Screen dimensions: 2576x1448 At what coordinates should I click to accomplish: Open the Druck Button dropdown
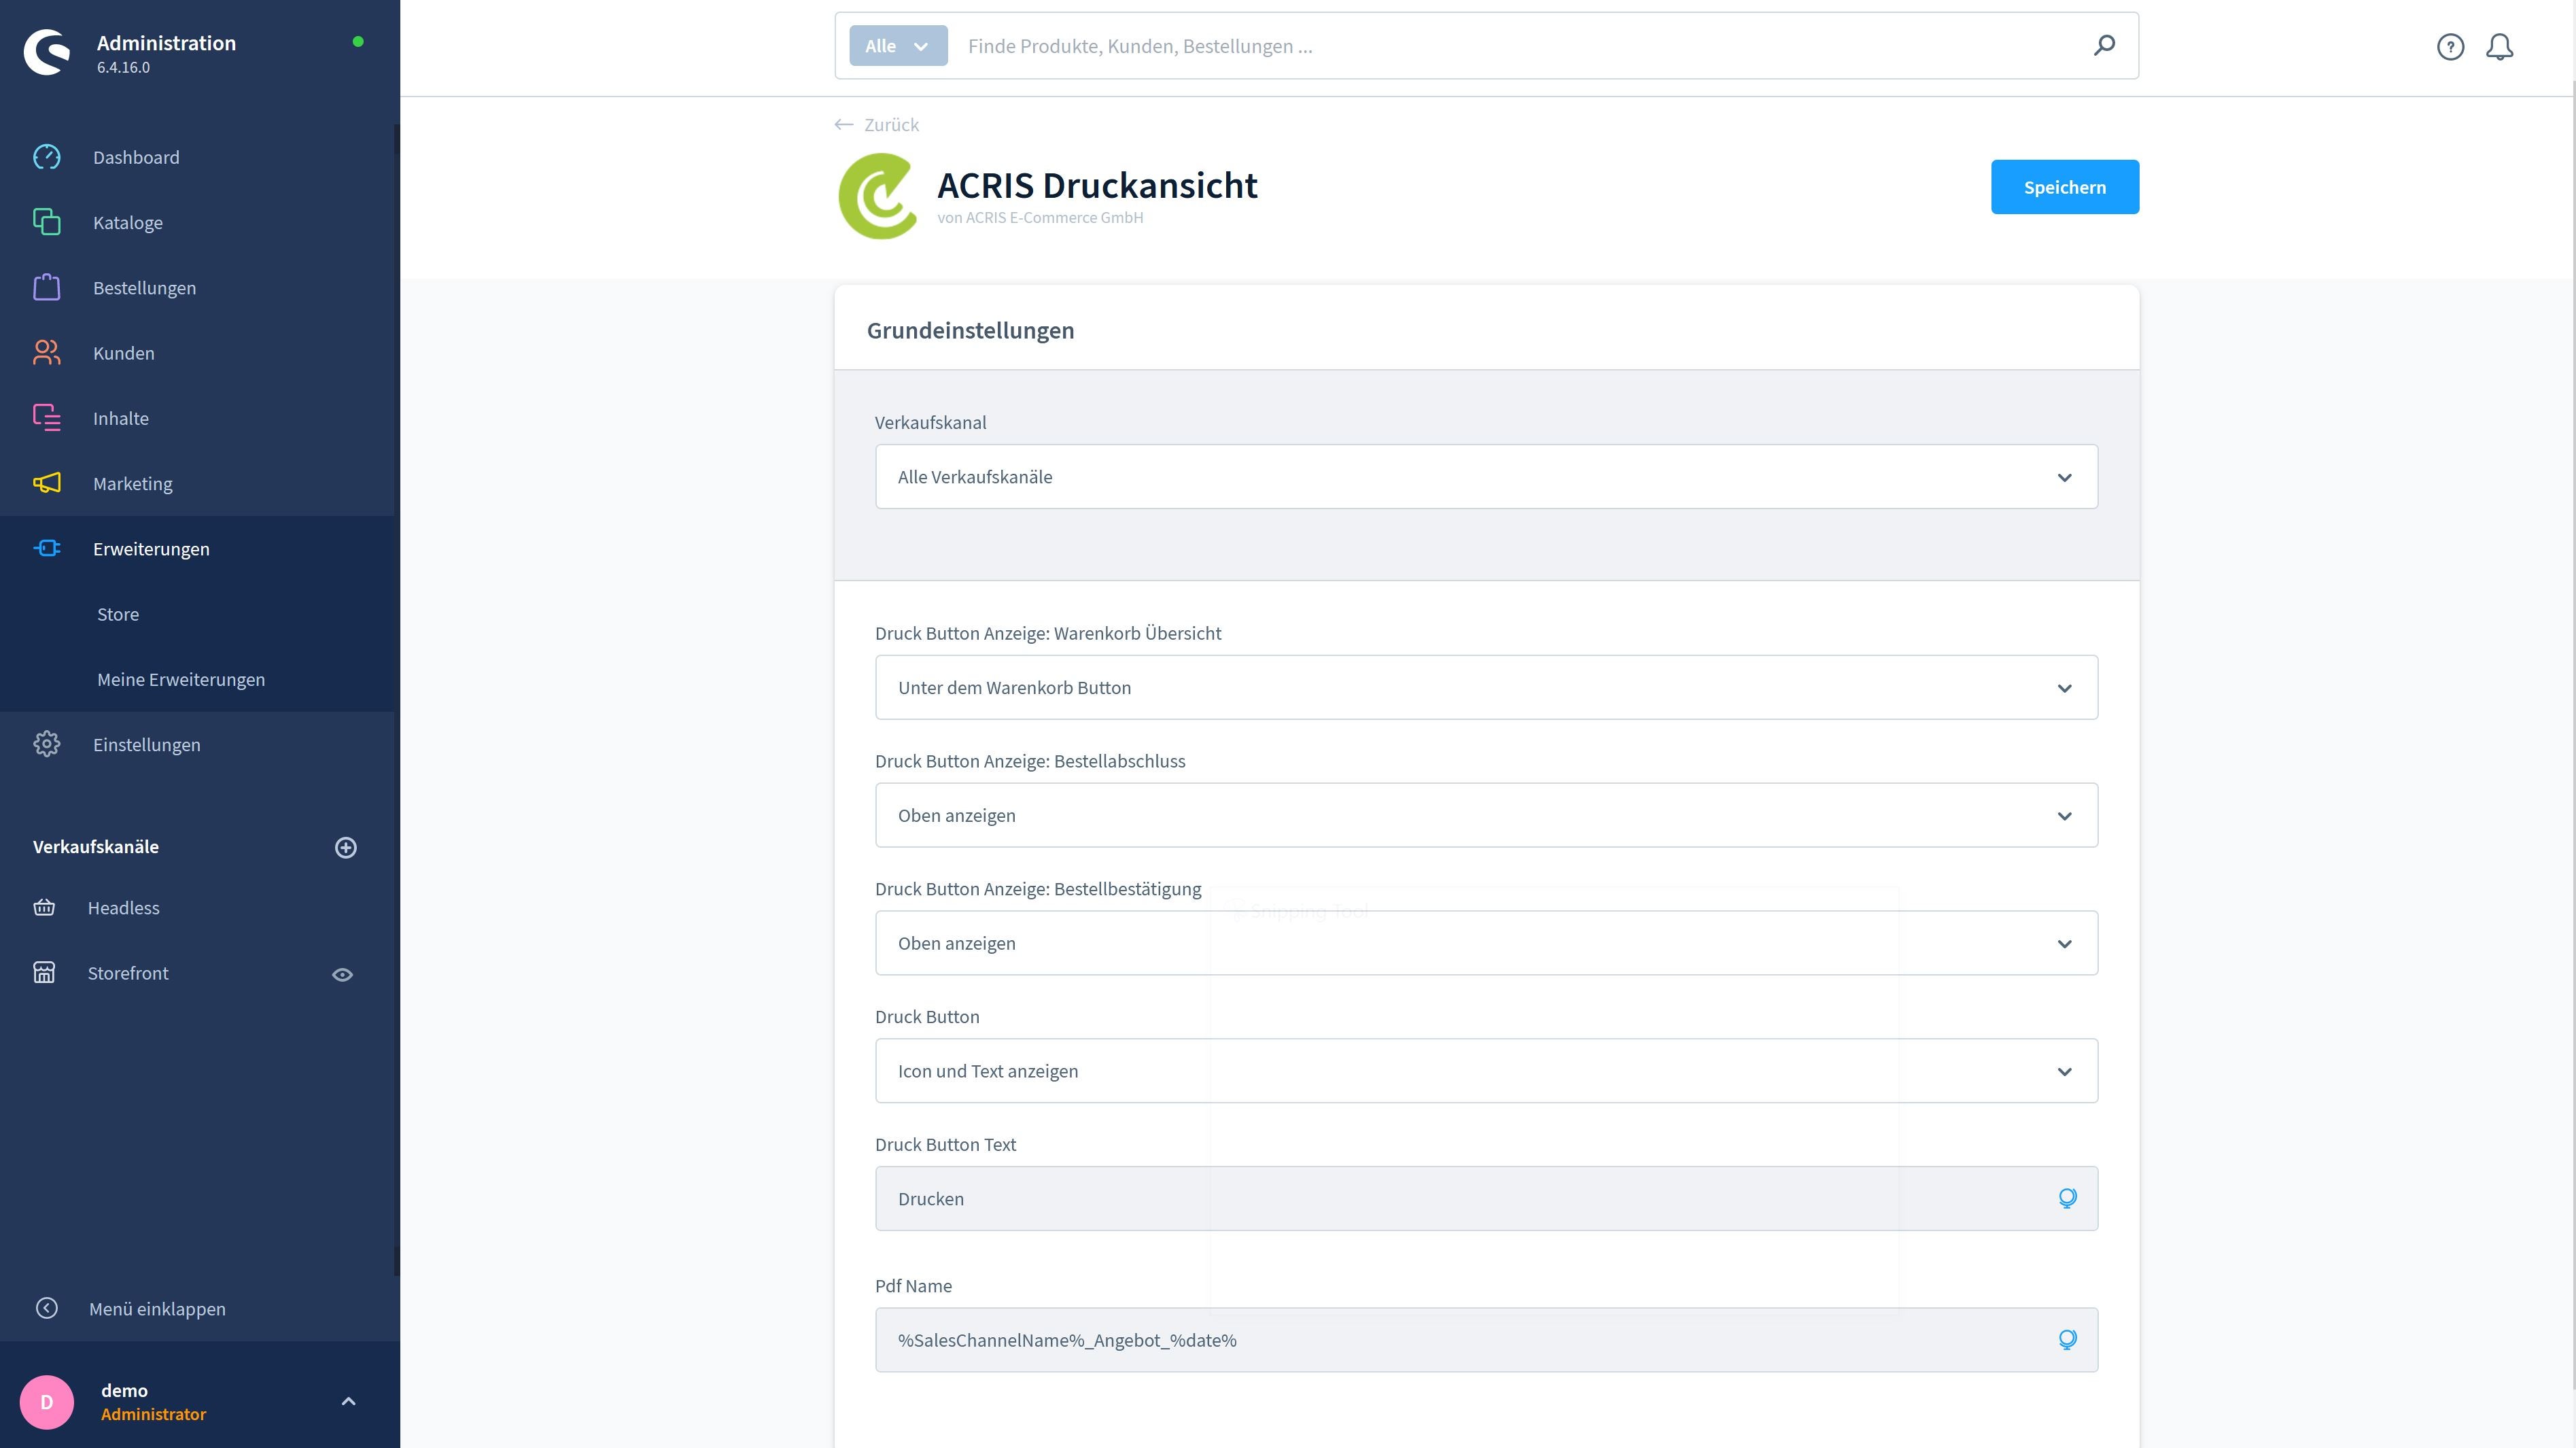pyautogui.click(x=1486, y=1071)
